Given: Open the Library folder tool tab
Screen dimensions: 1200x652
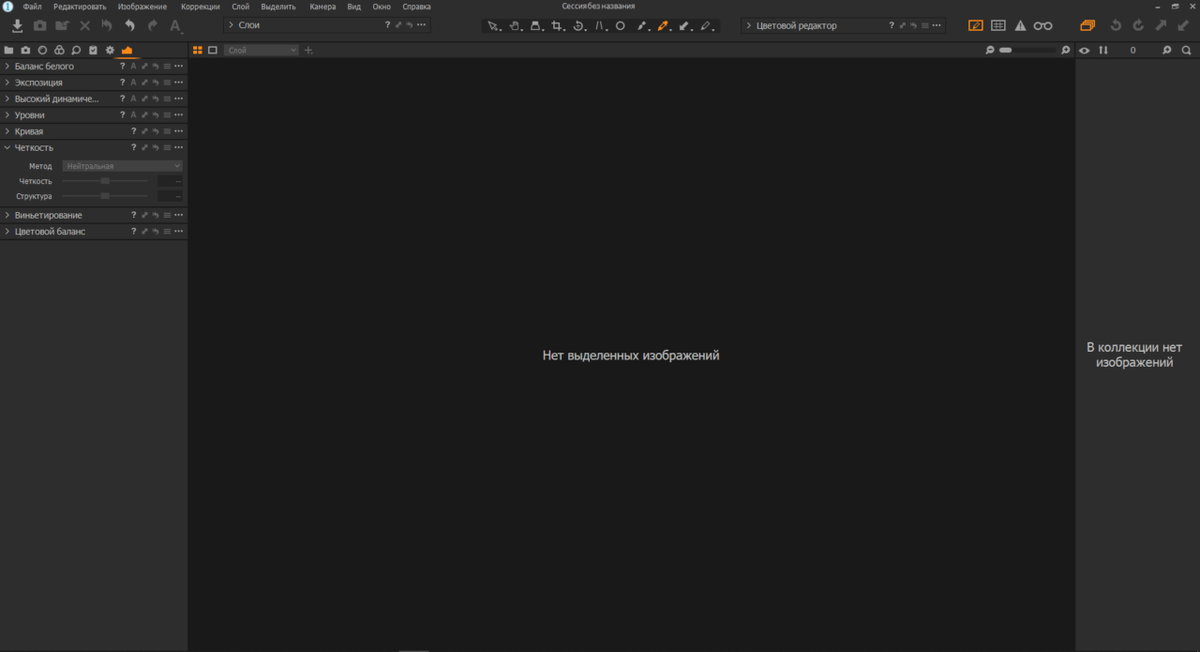Looking at the screenshot, I should [9, 50].
